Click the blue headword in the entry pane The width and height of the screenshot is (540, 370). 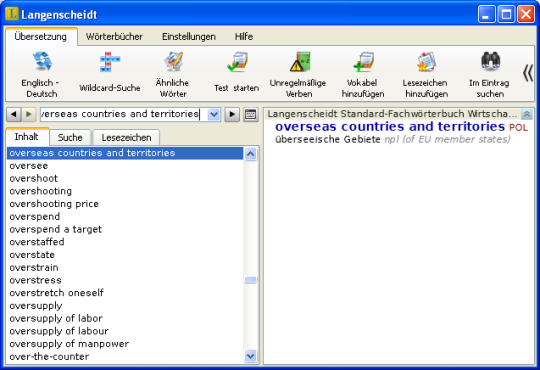[x=390, y=127]
